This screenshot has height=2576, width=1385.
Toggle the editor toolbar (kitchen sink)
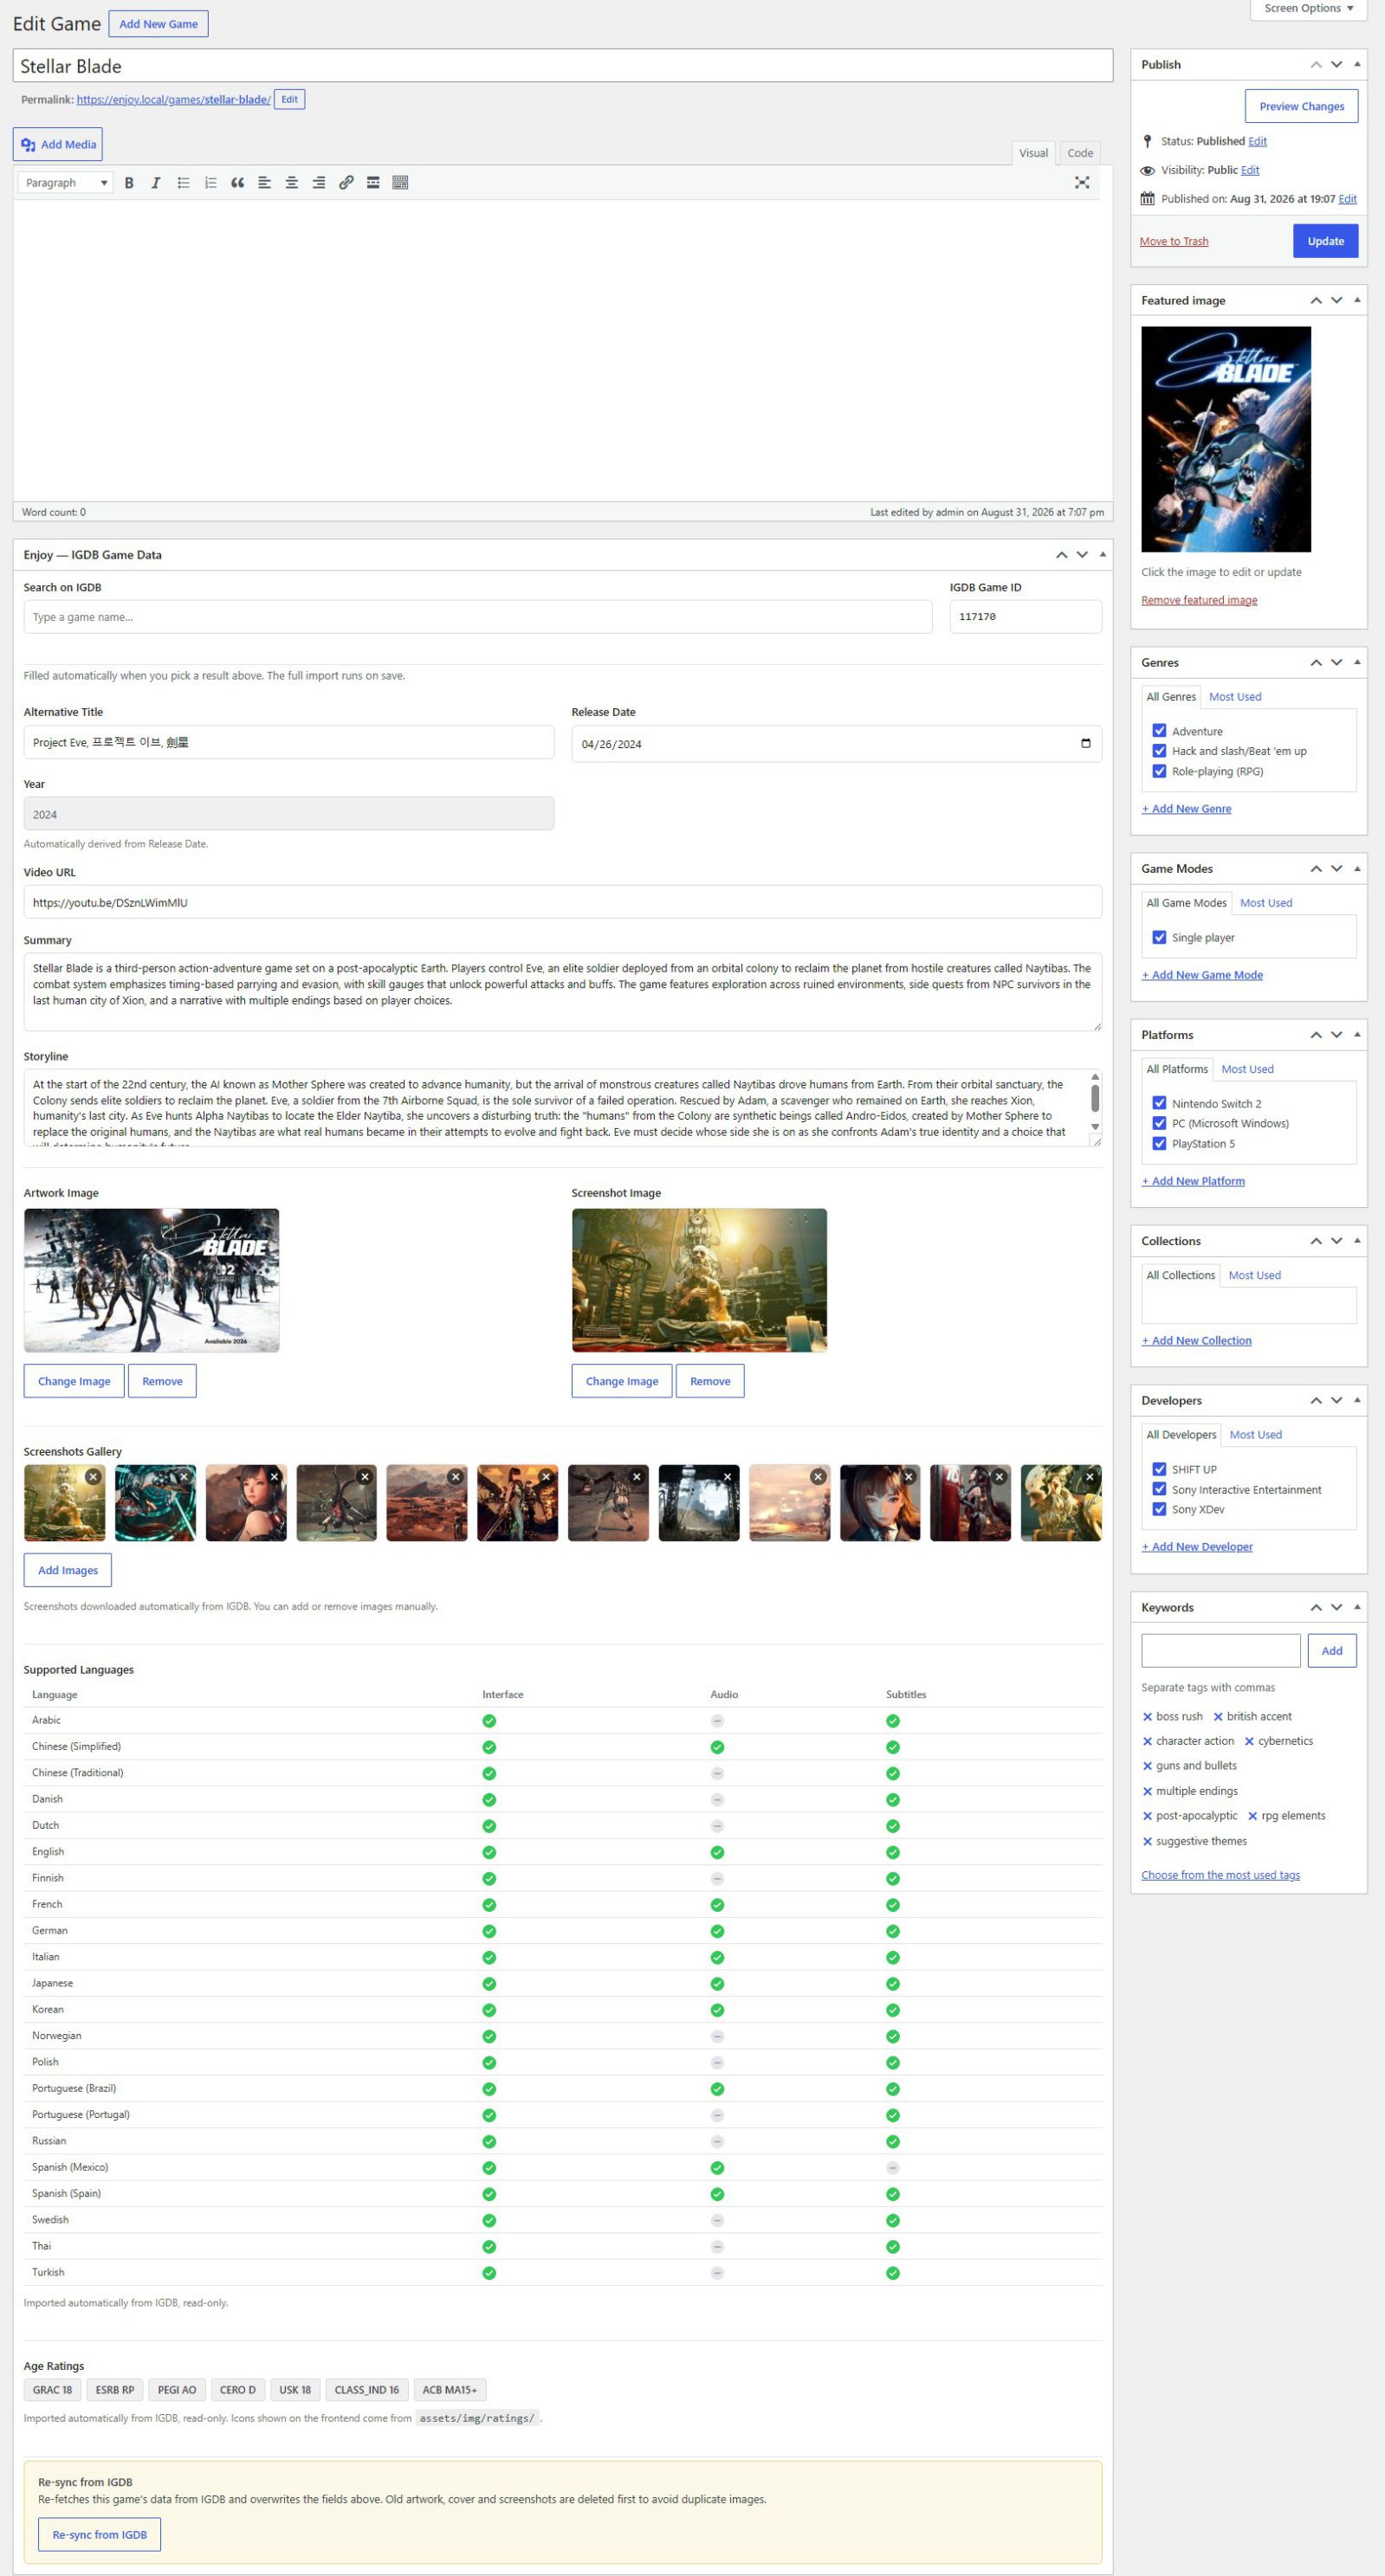400,183
